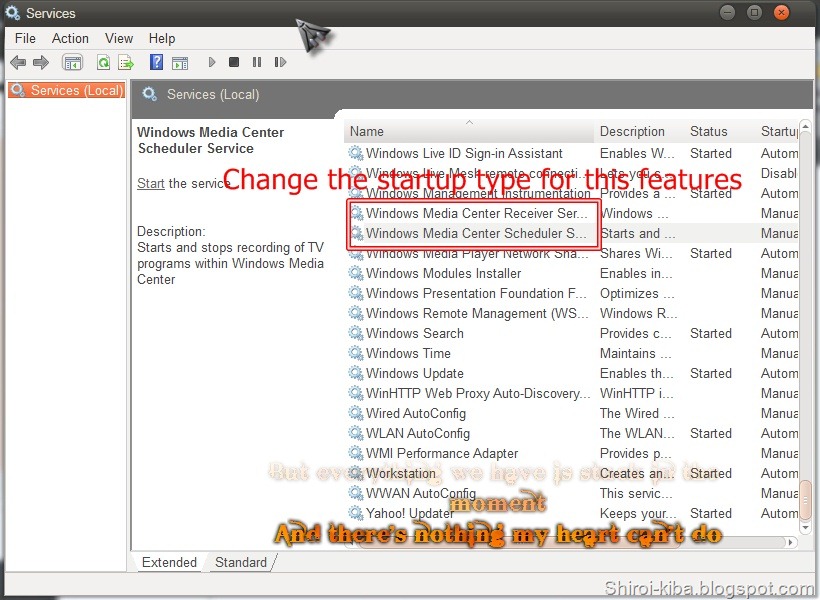The image size is (820, 600).
Task: Click the horizontal scrollbar right arrow
Action: click(x=791, y=542)
